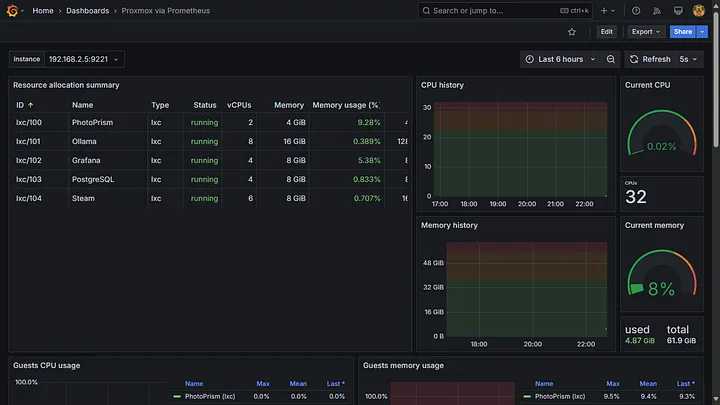Sort Guests CPU legend by Max
This screenshot has width=720, height=405.
pyautogui.click(x=263, y=383)
